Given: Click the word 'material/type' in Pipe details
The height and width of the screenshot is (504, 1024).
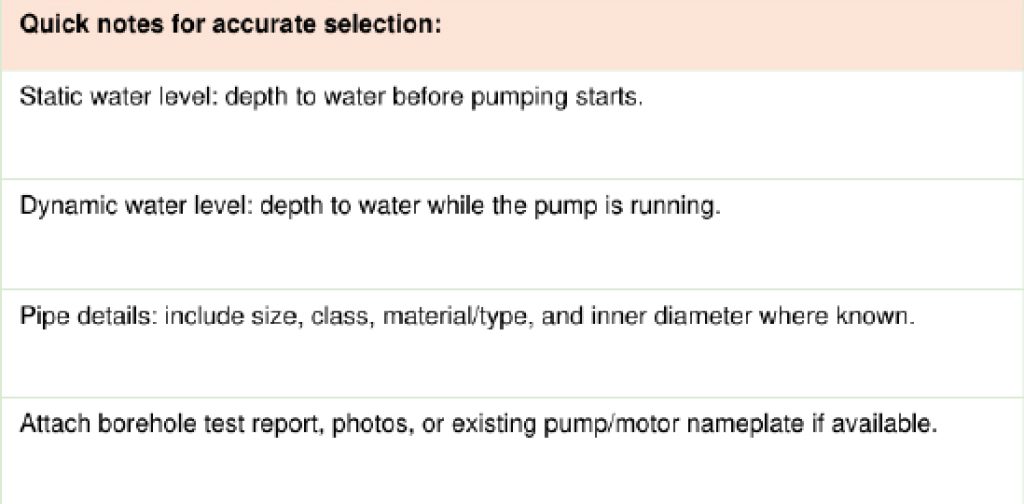Looking at the screenshot, I should (x=456, y=317).
